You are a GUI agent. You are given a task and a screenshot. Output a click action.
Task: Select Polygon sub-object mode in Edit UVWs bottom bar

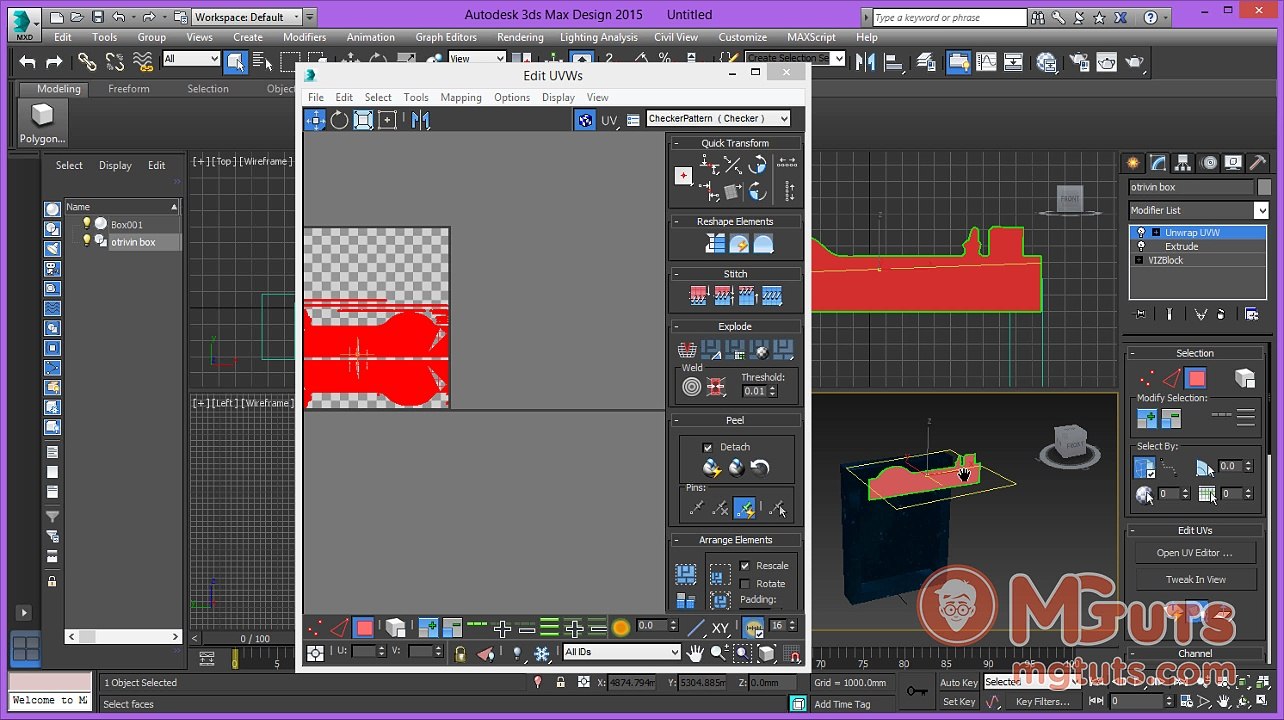click(x=363, y=628)
